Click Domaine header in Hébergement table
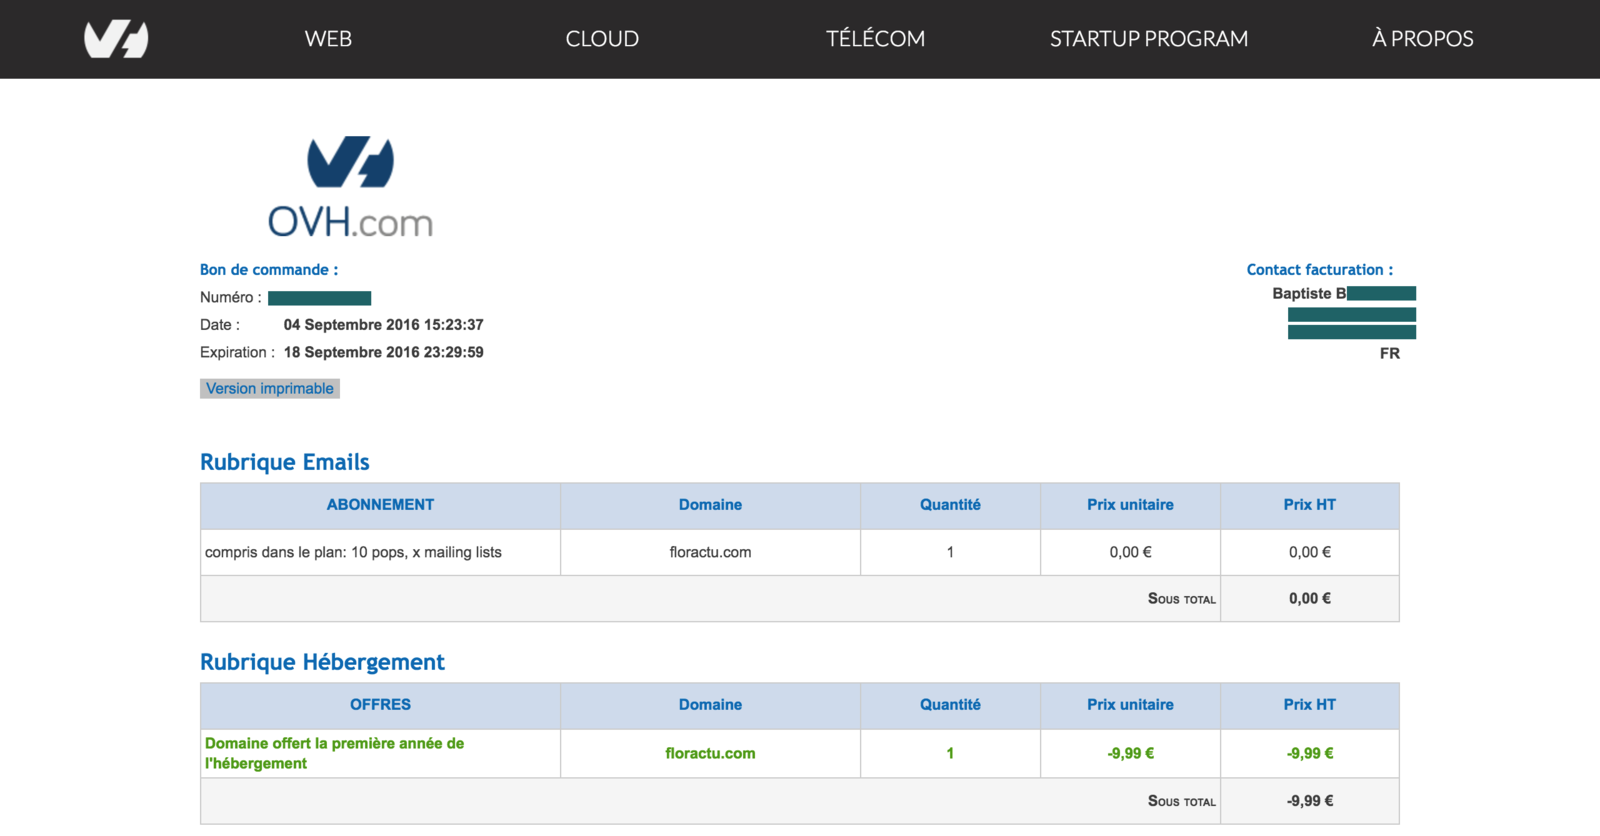Screen dimensions: 1600x836 coord(710,705)
